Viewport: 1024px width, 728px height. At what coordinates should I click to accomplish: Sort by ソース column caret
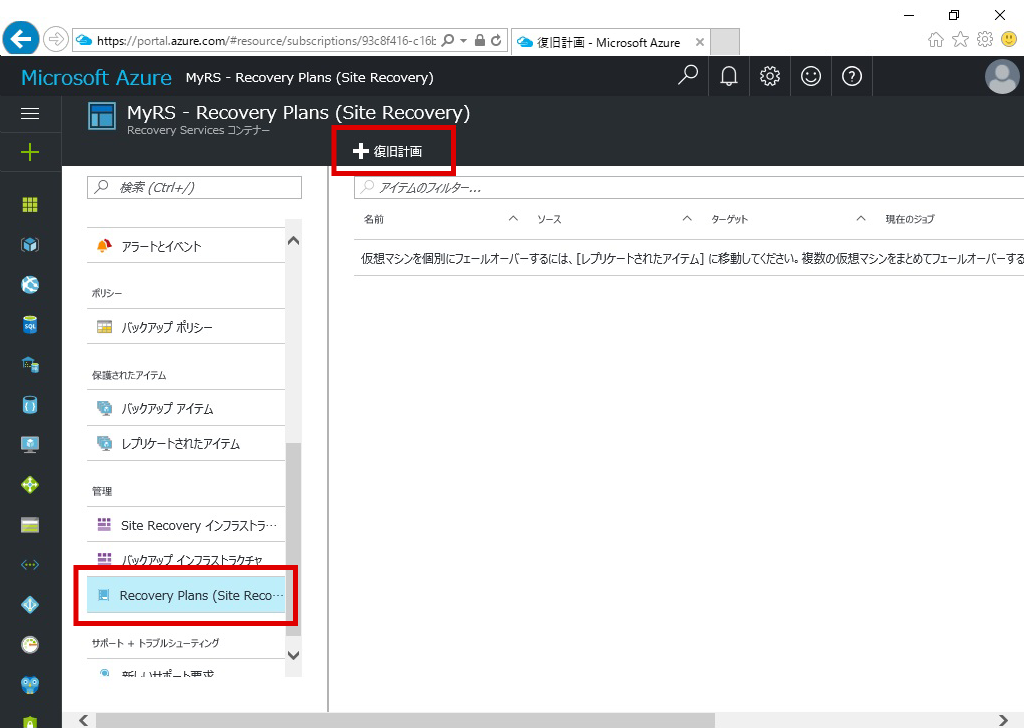coord(687,218)
